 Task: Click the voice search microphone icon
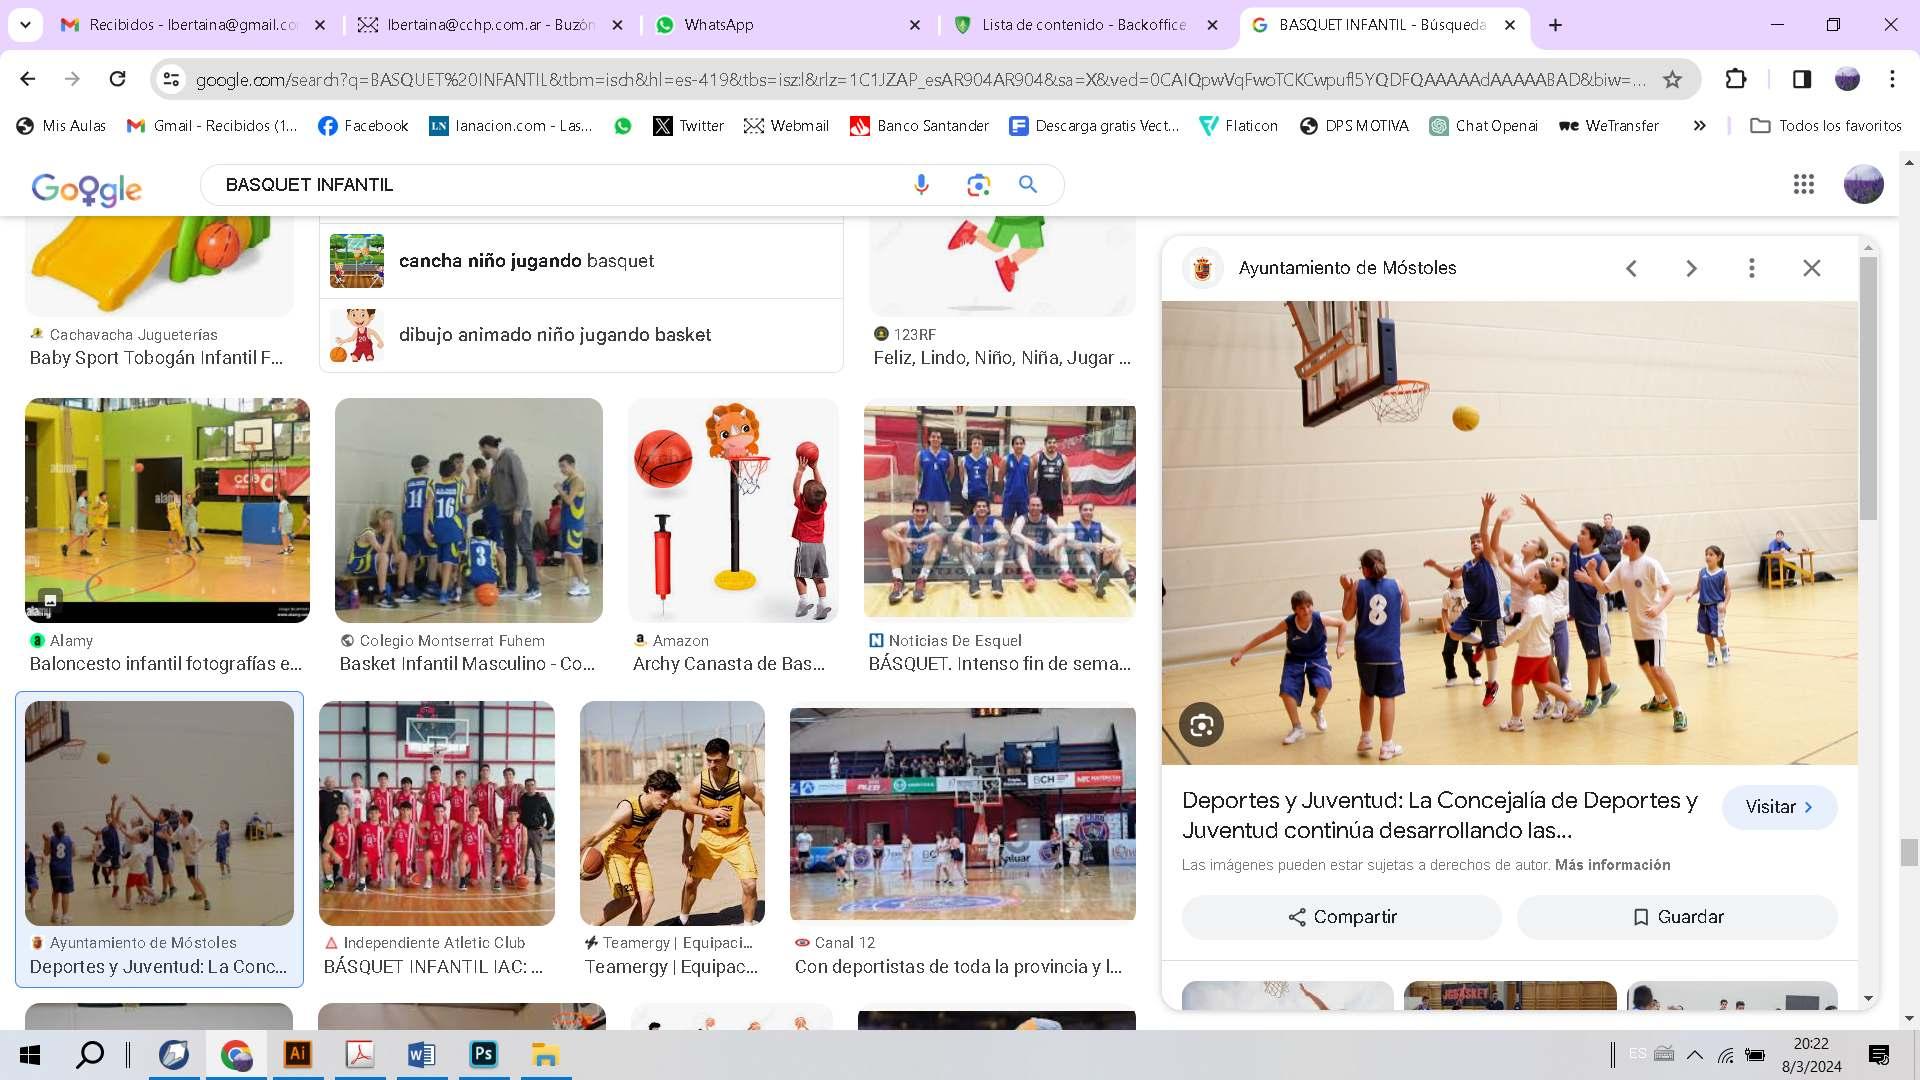pyautogui.click(x=921, y=185)
